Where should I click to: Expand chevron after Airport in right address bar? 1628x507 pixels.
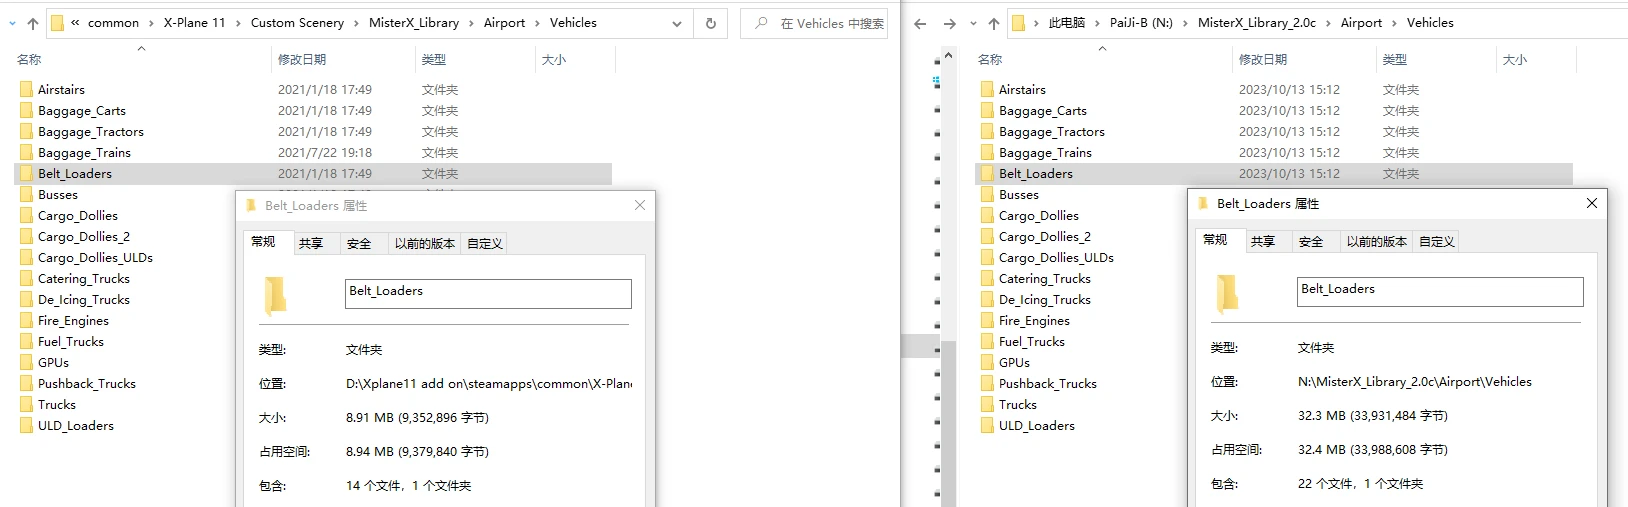[x=1394, y=23]
